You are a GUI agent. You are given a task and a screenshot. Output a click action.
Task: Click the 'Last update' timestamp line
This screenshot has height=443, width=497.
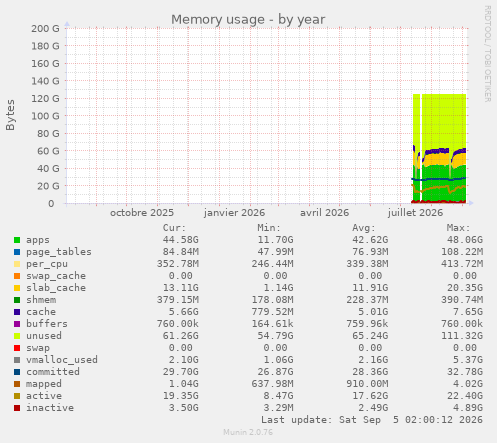372,420
